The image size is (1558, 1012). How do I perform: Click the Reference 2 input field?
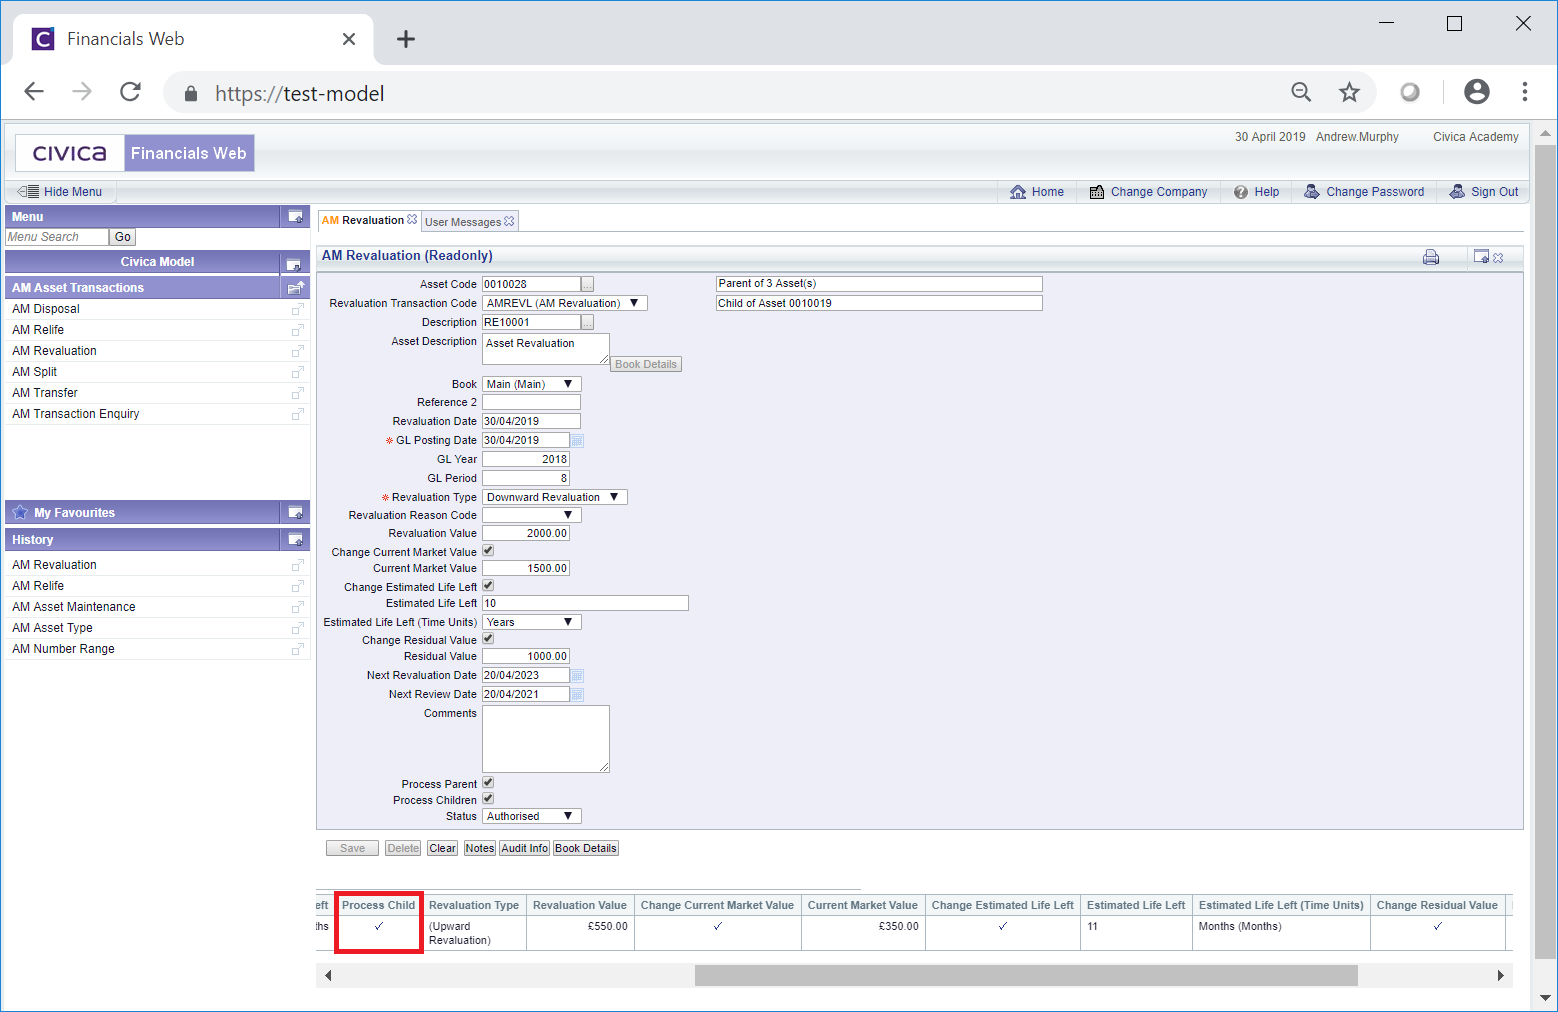coord(531,402)
